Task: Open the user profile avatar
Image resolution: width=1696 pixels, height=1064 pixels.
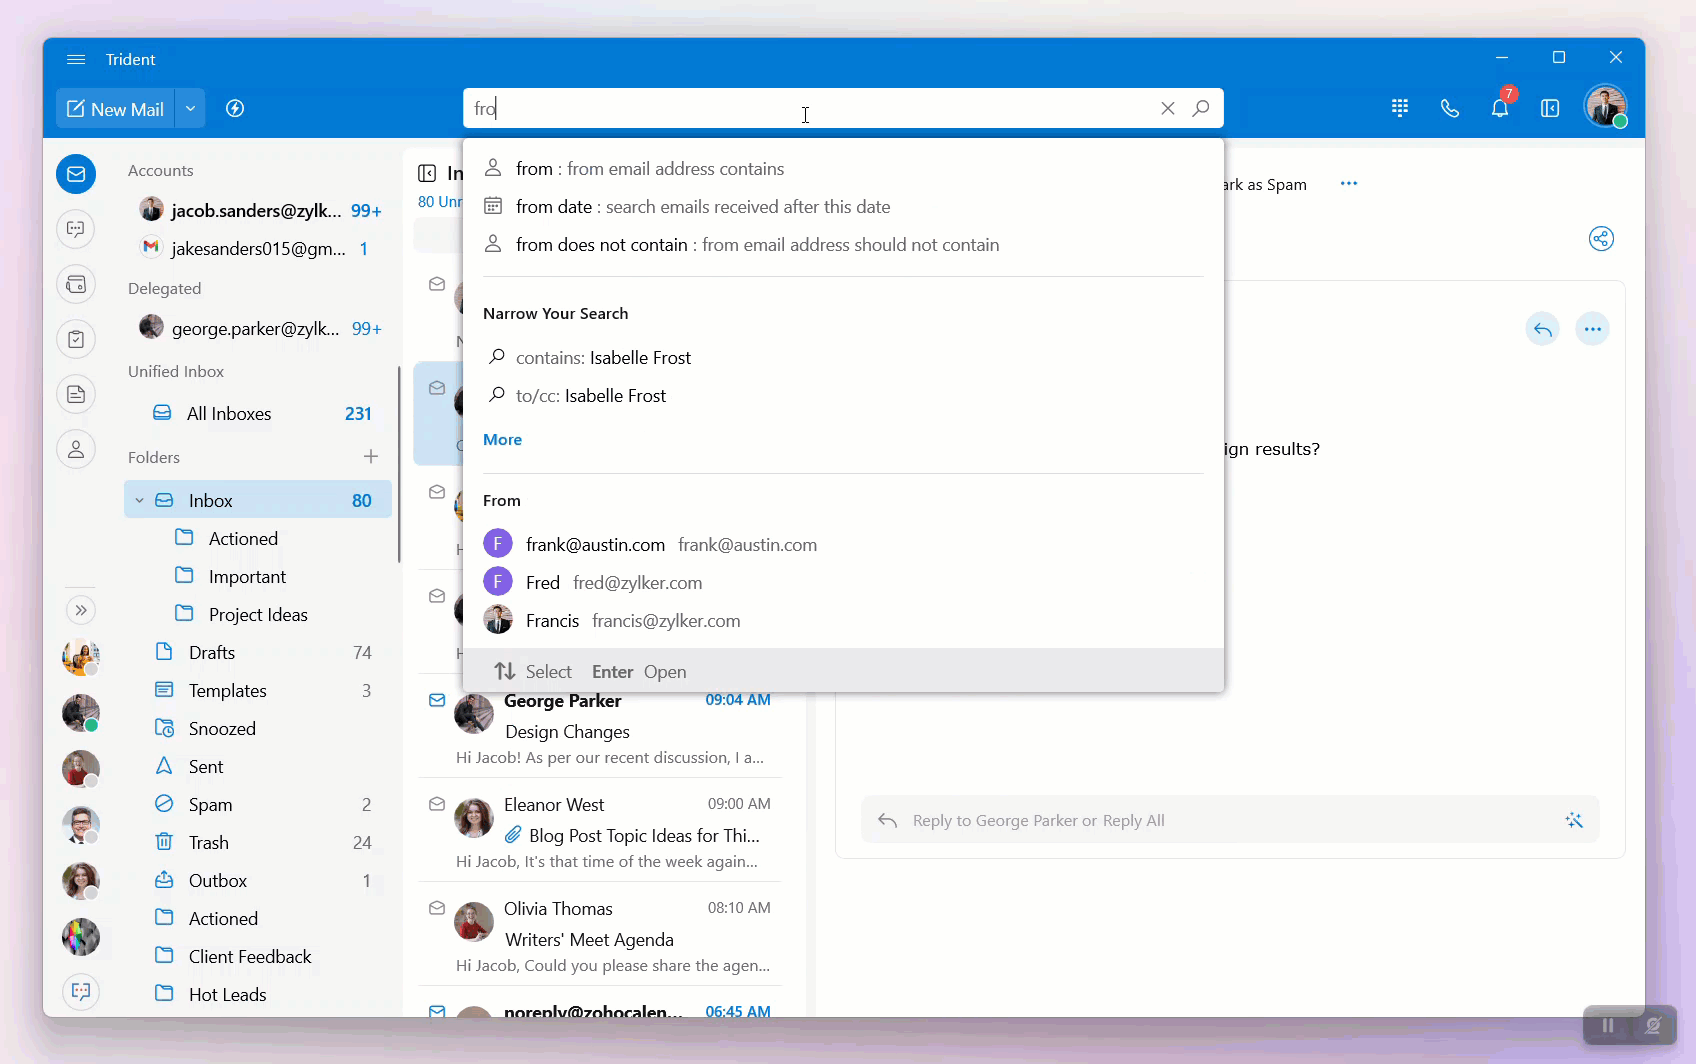Action: pos(1605,107)
